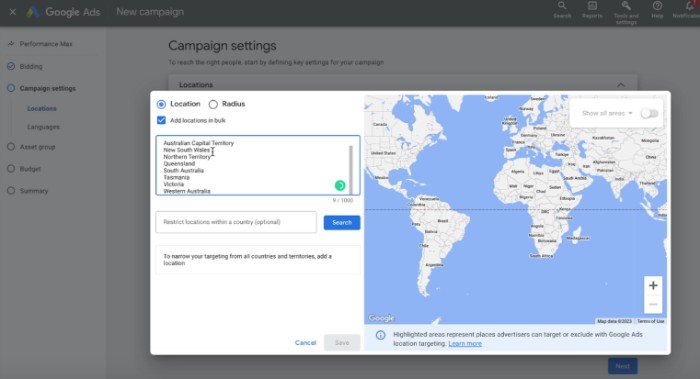700x379 pixels.
Task: Collapse the Locations section chevron
Action: tap(621, 85)
